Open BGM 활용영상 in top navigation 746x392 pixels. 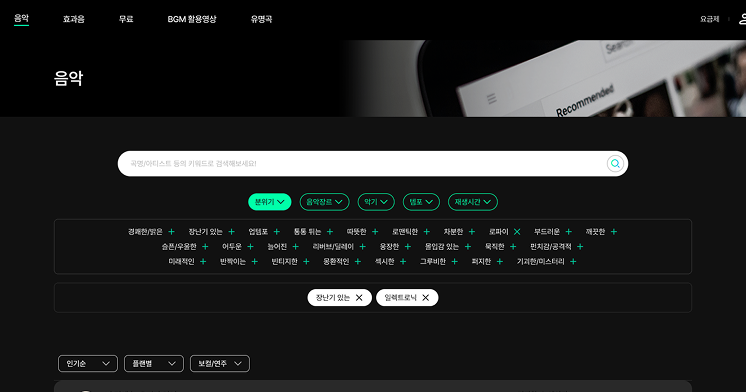(x=192, y=19)
